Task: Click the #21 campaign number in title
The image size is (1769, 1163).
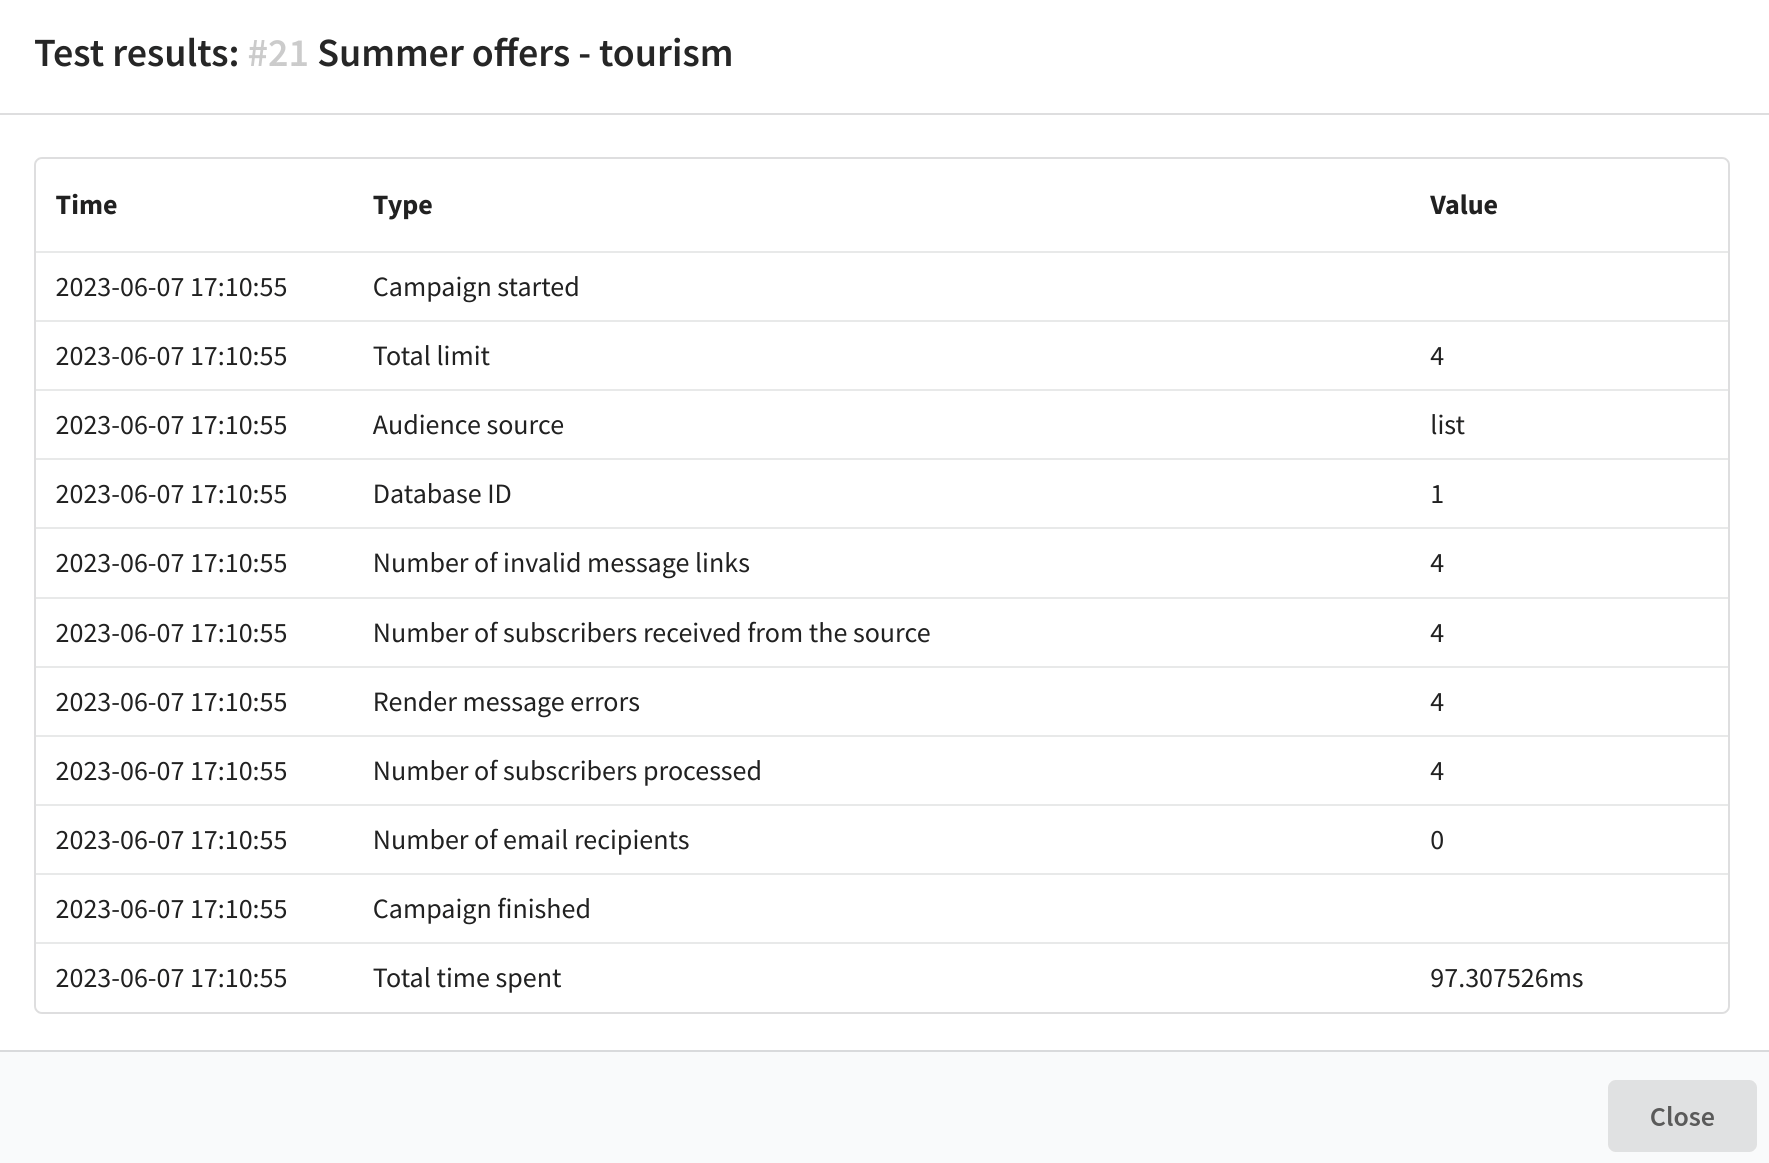Action: point(277,53)
